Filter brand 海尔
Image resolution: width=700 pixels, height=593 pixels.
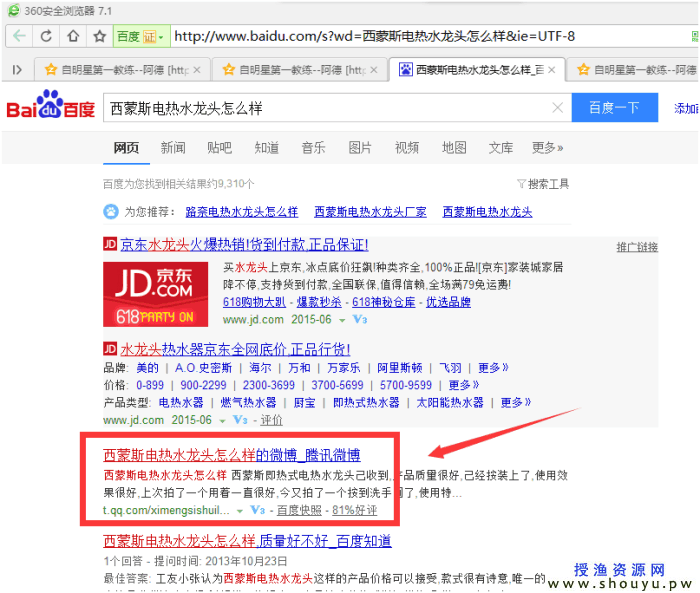tap(260, 368)
